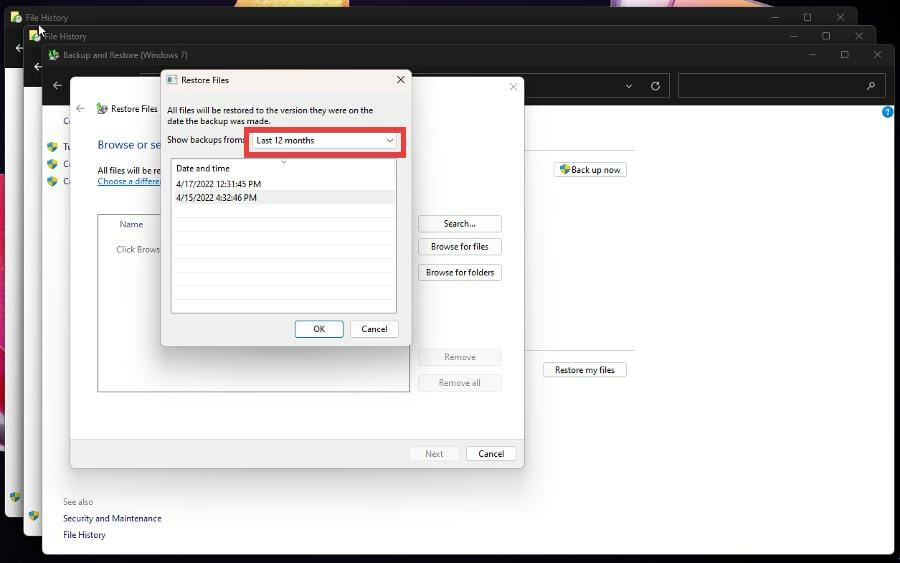The height and width of the screenshot is (563, 900).
Task: Open the Choose a different date link
Action: pos(129,181)
